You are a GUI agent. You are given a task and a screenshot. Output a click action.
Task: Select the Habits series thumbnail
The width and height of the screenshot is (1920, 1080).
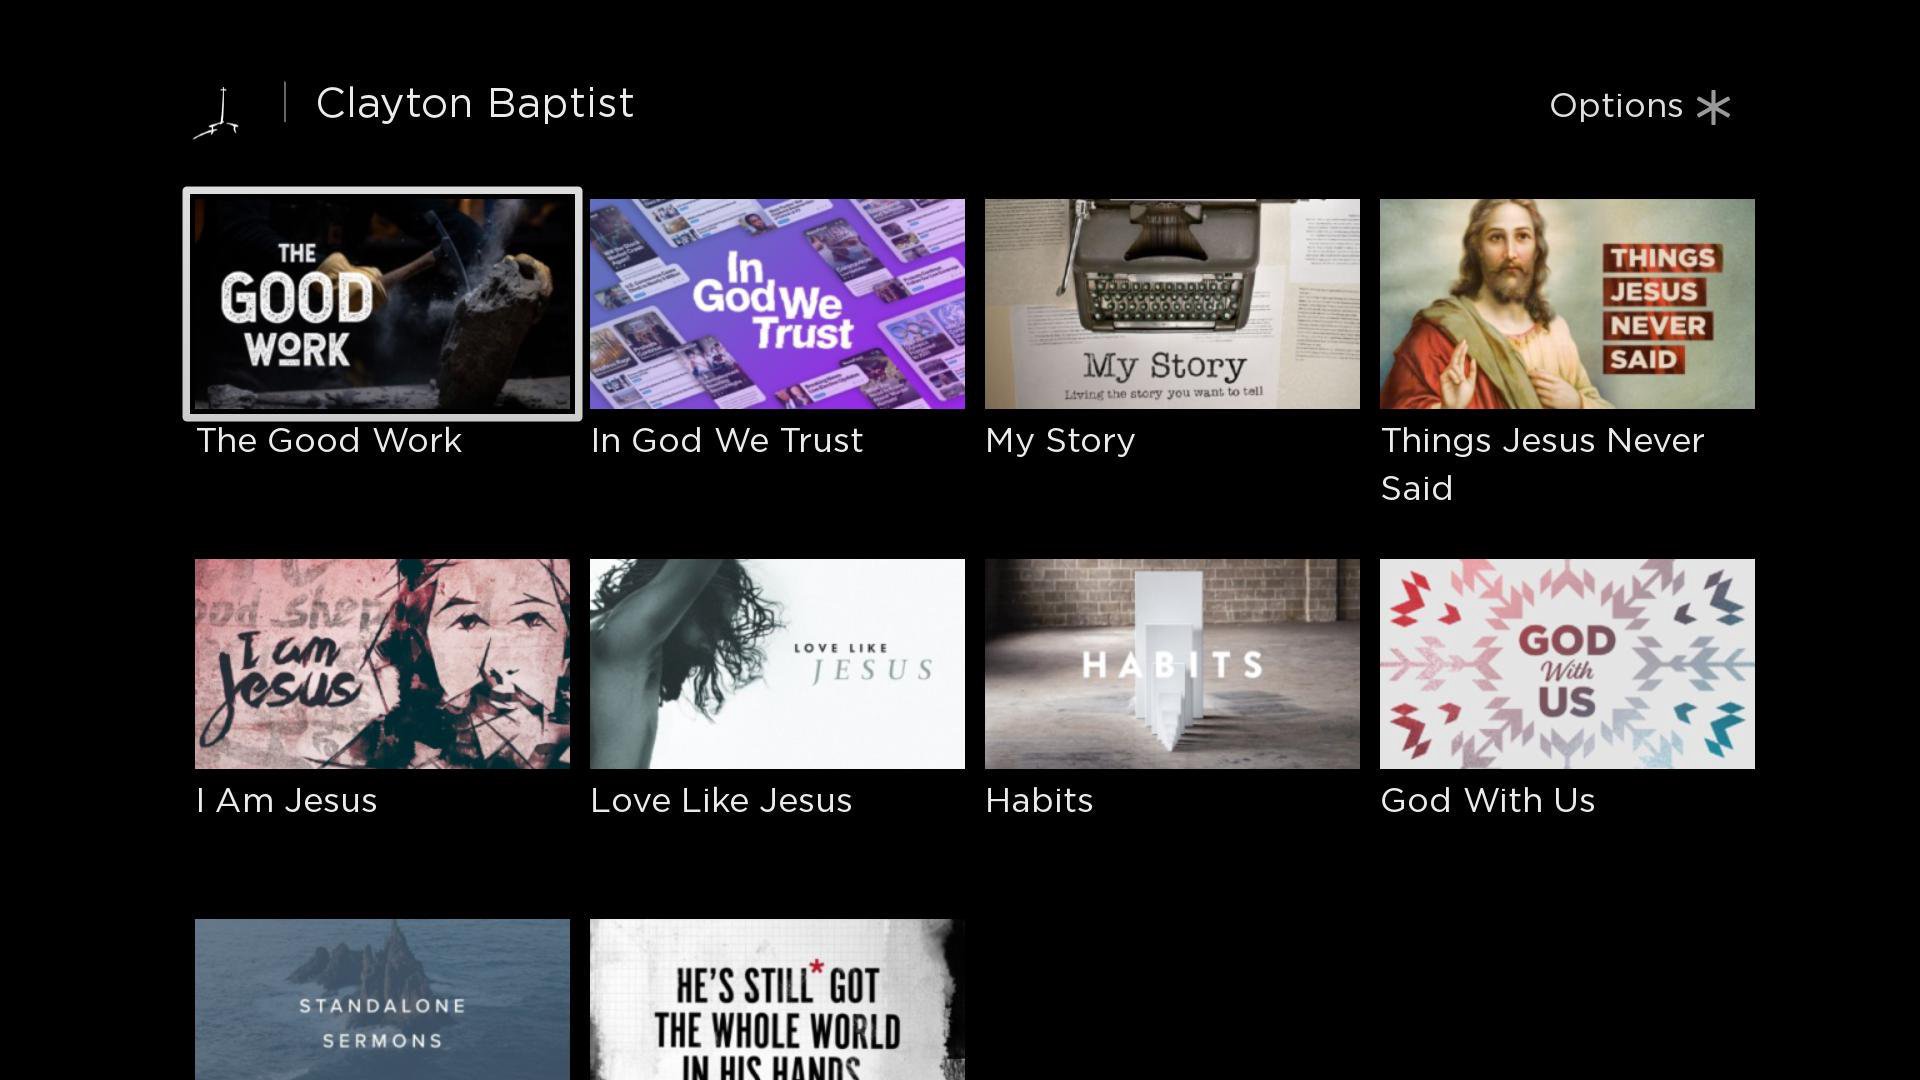click(x=1172, y=664)
